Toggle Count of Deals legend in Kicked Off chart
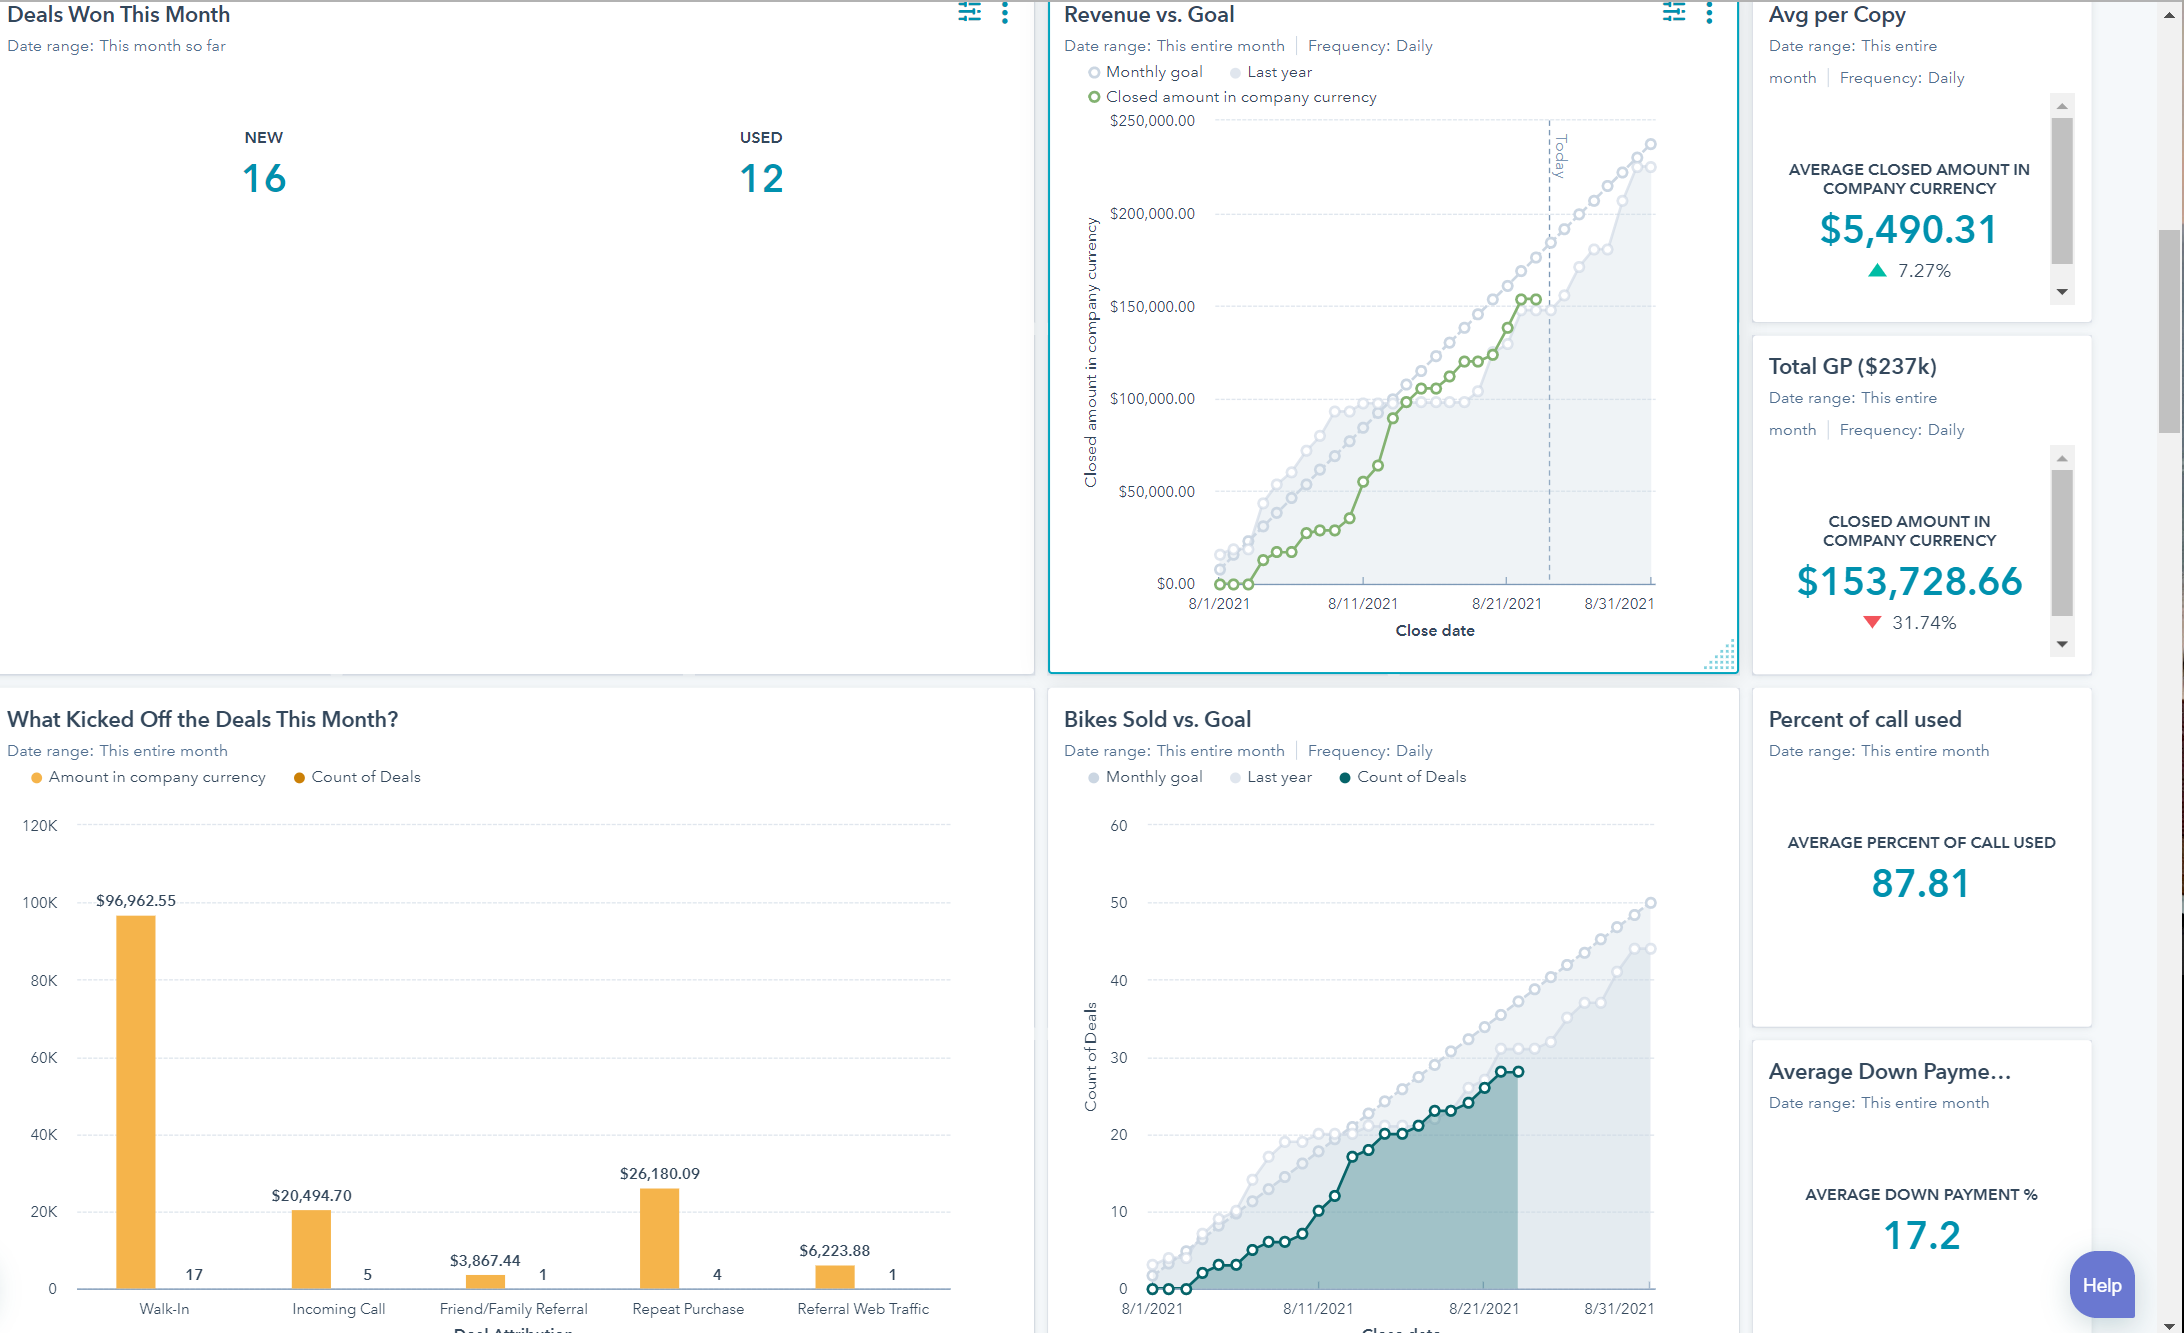The image size is (2184, 1333). (357, 777)
